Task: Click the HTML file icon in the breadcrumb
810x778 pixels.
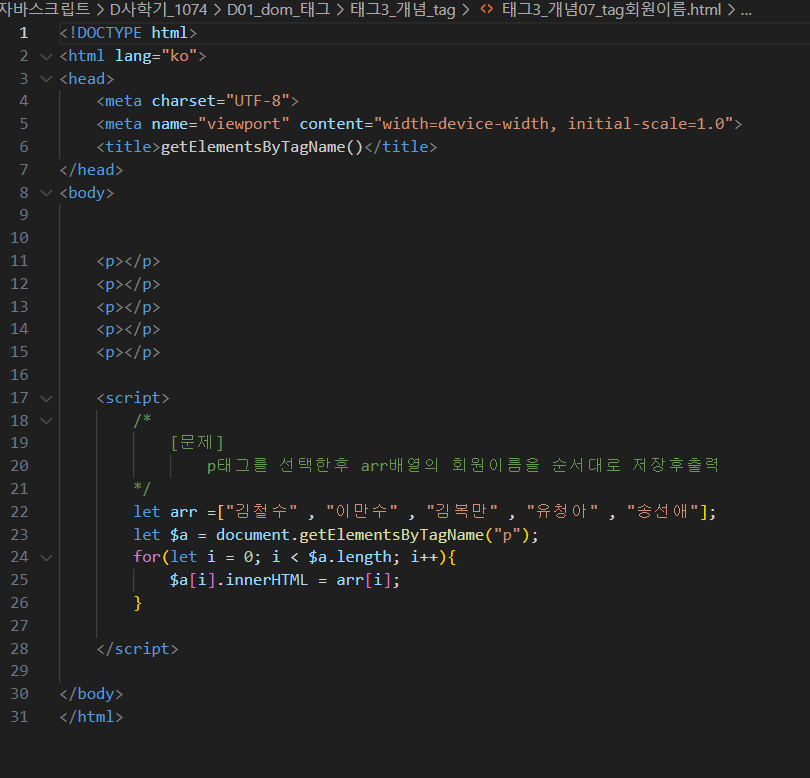Action: (487, 9)
